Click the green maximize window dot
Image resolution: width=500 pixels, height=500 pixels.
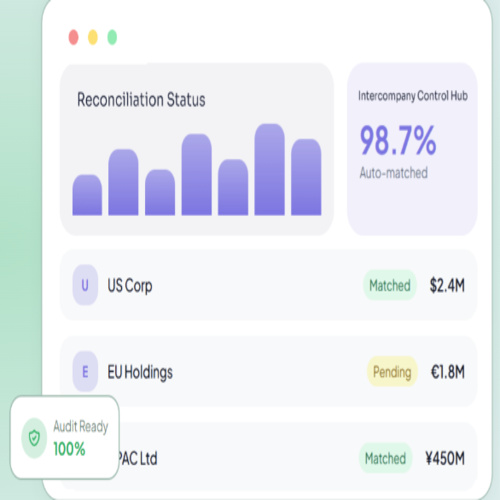click(x=112, y=37)
